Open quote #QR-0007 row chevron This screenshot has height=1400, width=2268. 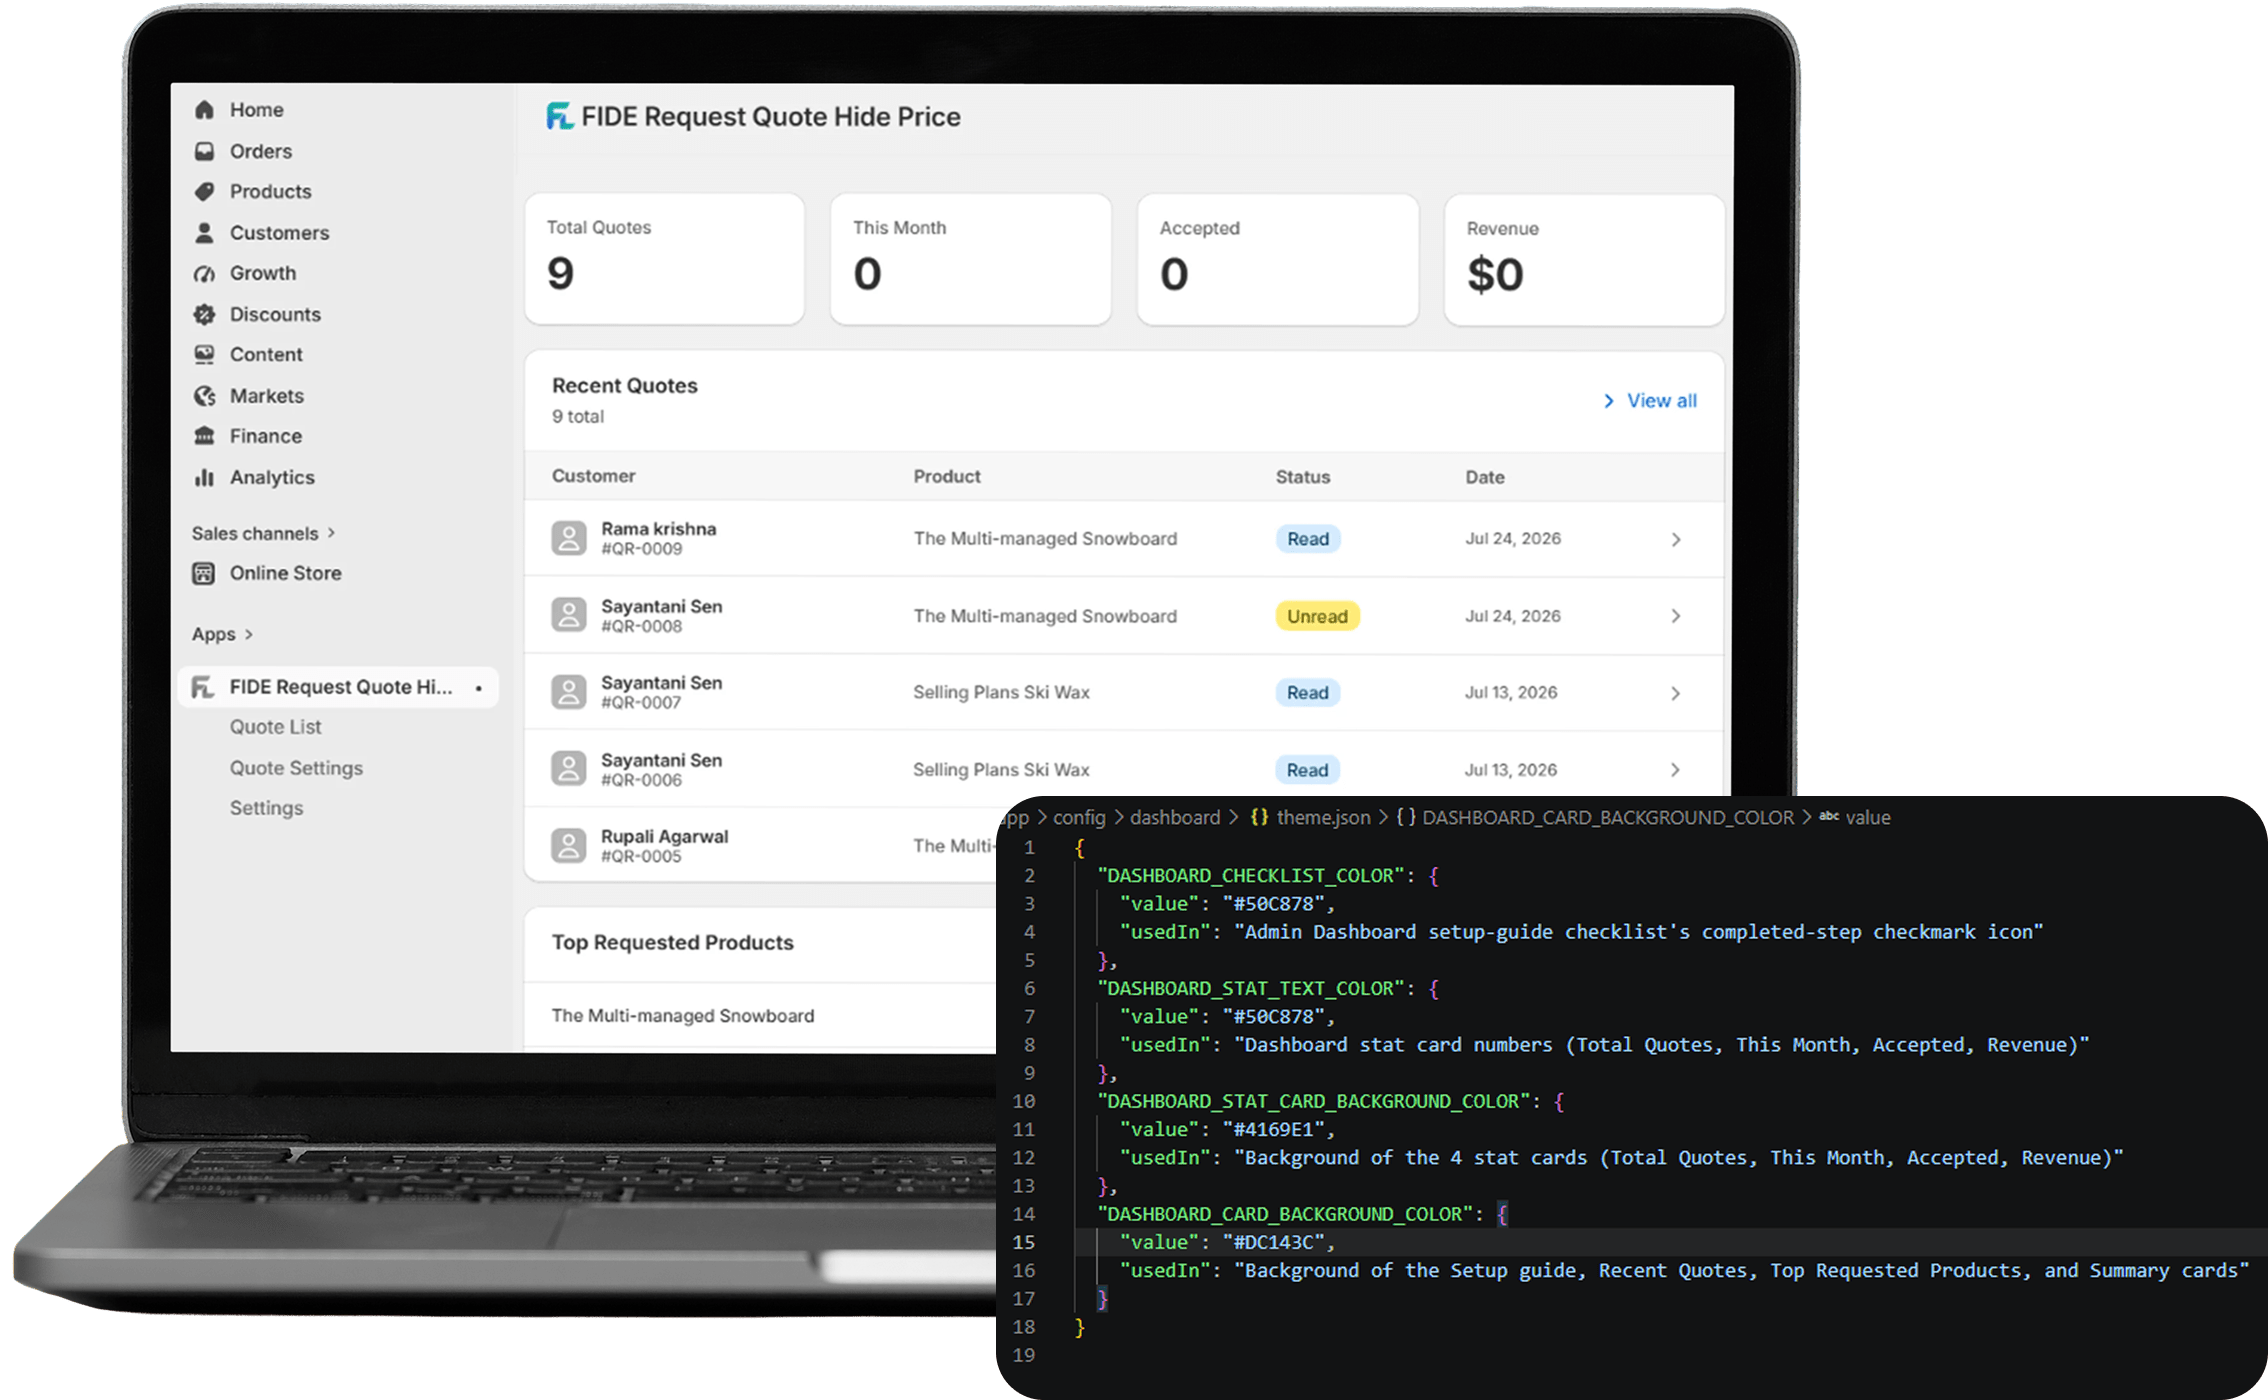click(1676, 693)
